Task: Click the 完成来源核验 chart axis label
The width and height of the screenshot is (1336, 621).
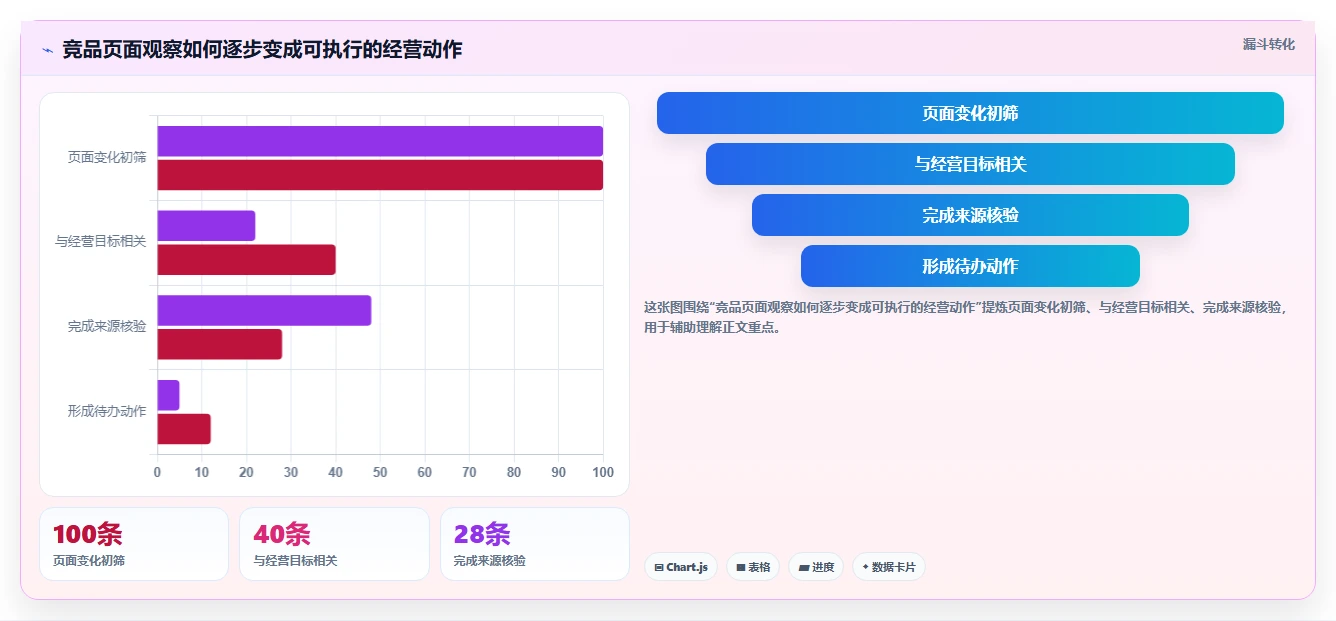Action: coord(107,327)
